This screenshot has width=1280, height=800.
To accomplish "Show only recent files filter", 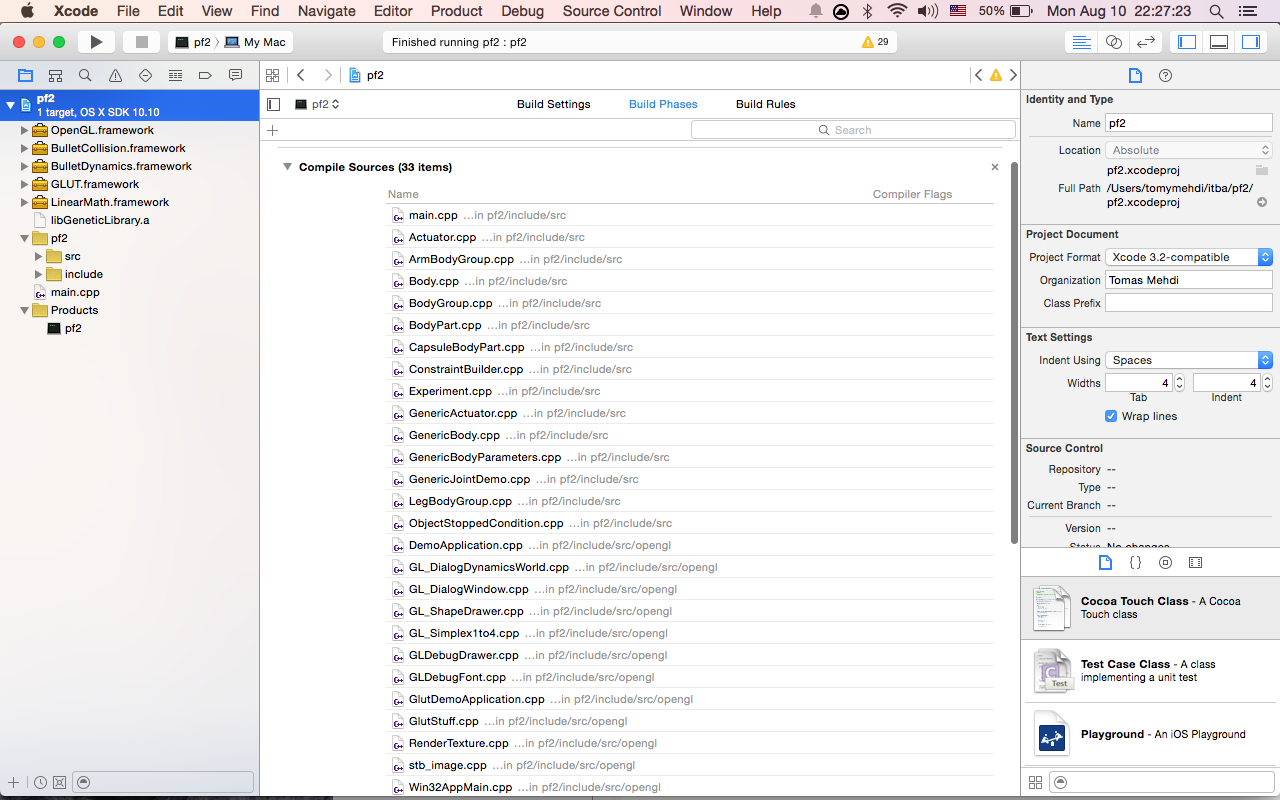I will 40,782.
